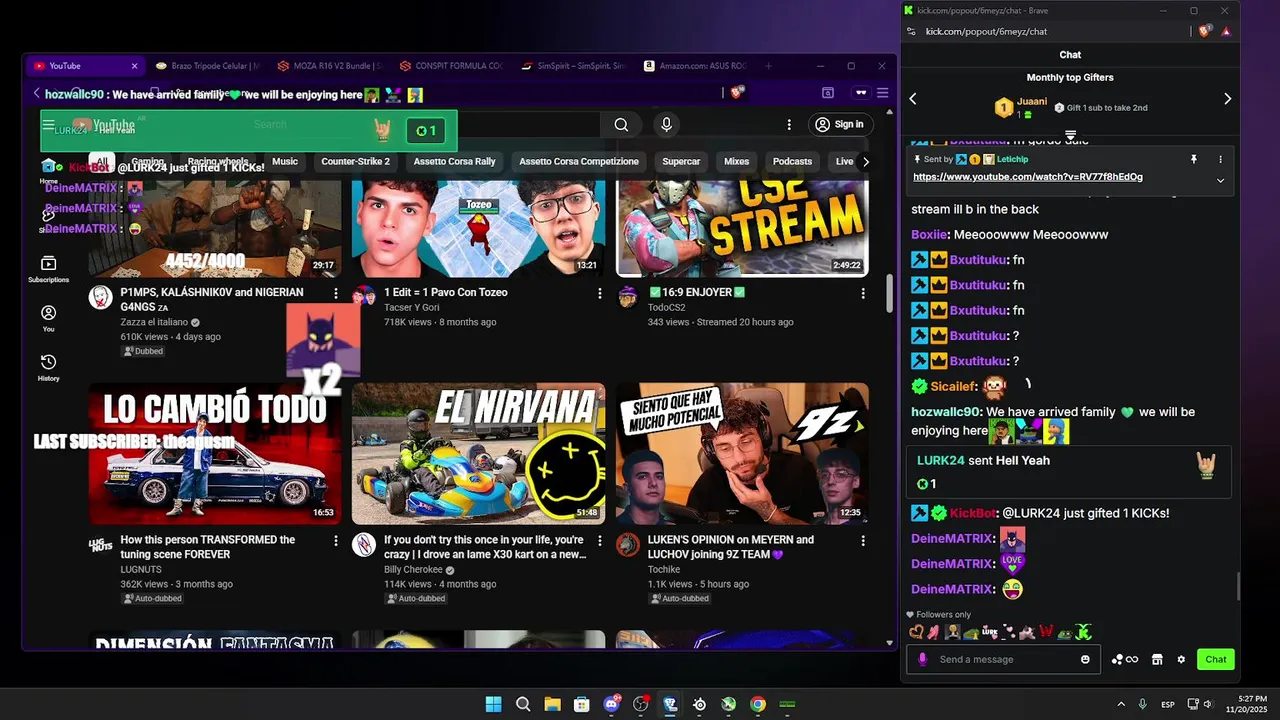Select the Mixes category chip
Screen dimensions: 1280x720
[x=736, y=161]
